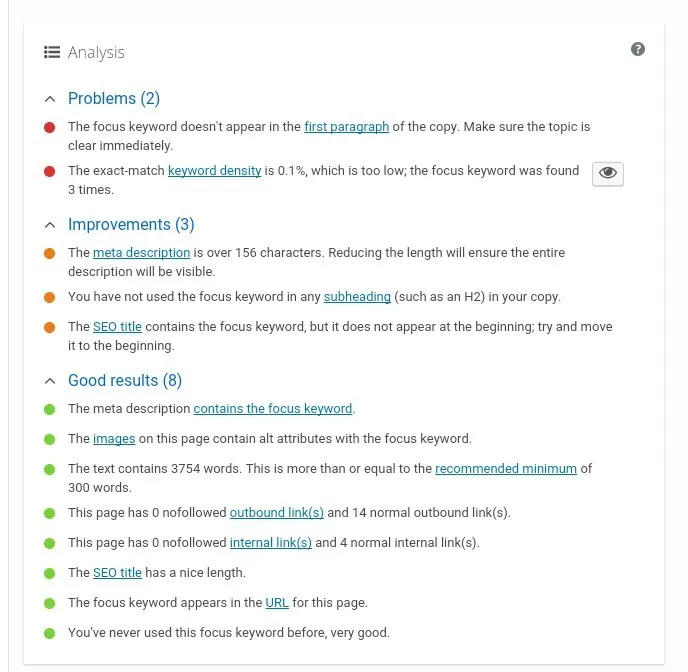The width and height of the screenshot is (688, 672).
Task: Collapse the Good results (8) section
Action: [x=50, y=381]
